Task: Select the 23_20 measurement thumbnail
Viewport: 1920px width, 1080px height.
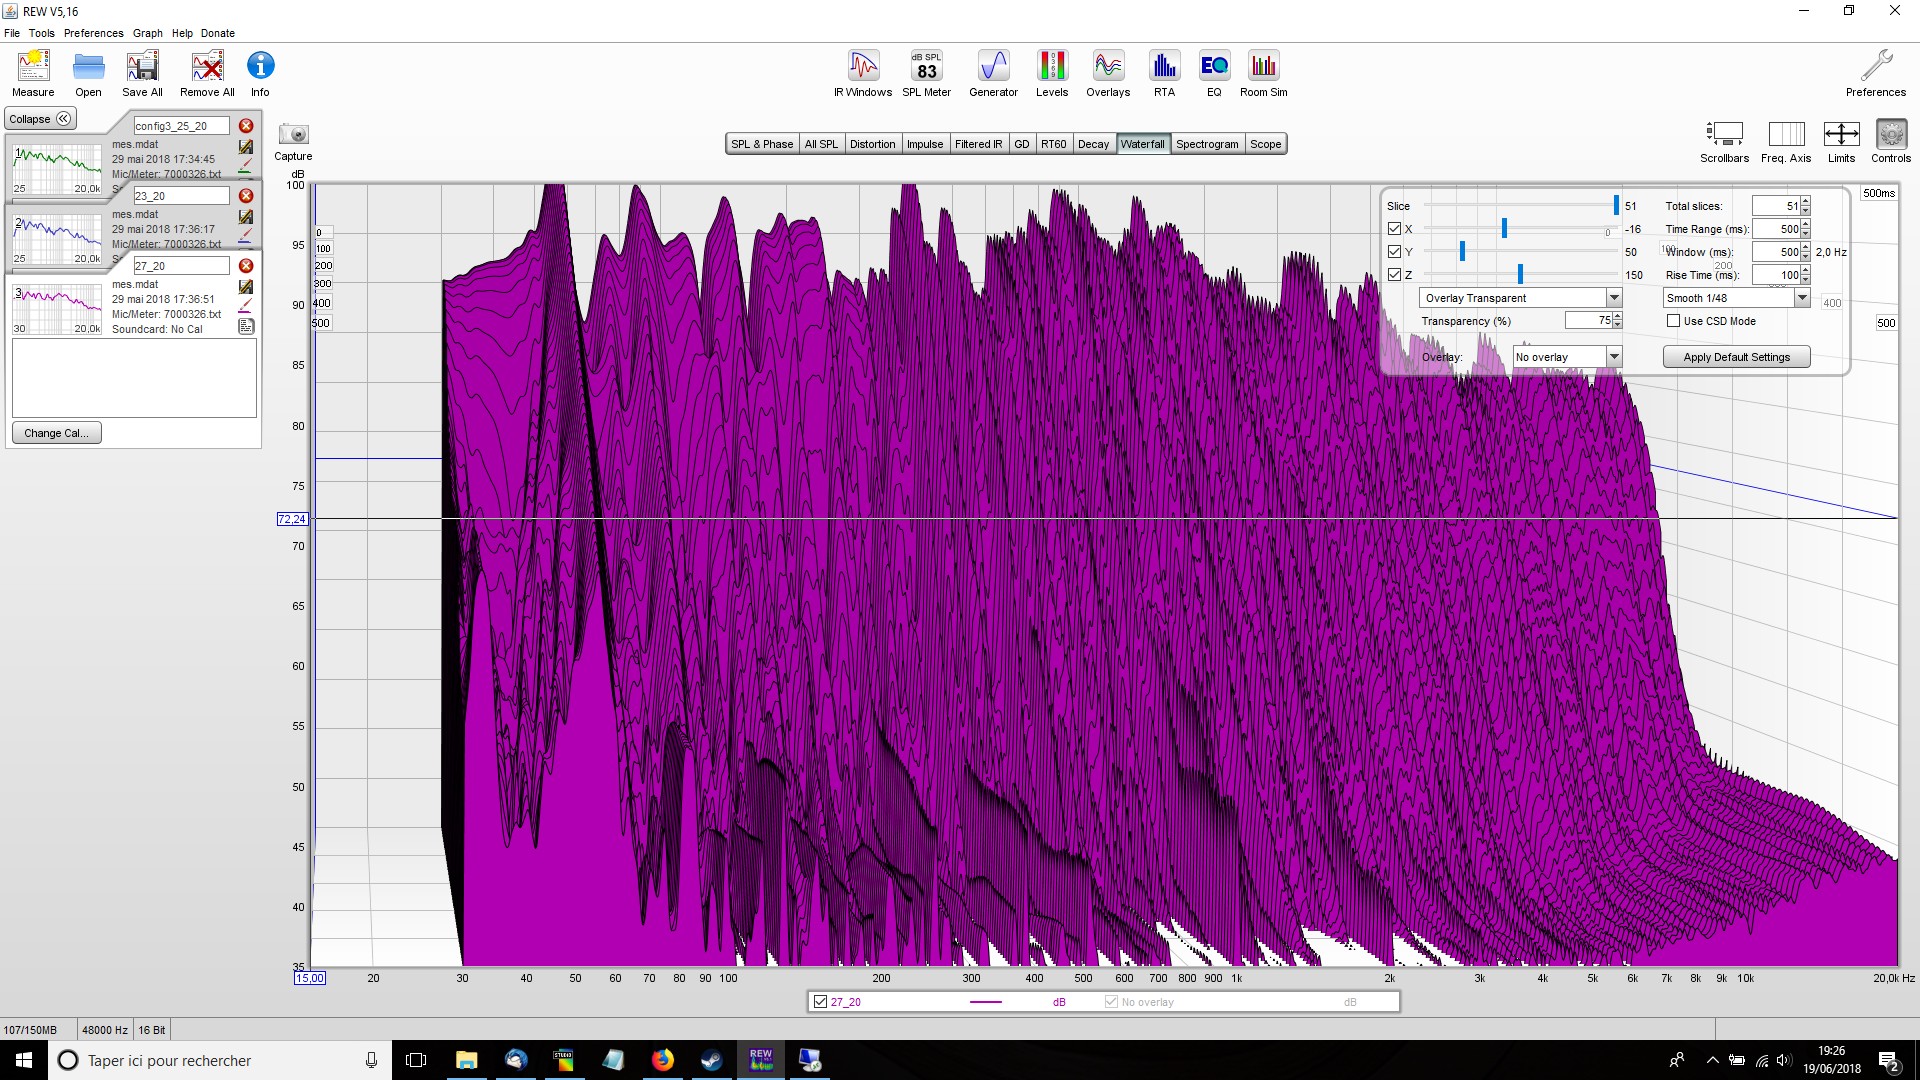Action: click(57, 239)
